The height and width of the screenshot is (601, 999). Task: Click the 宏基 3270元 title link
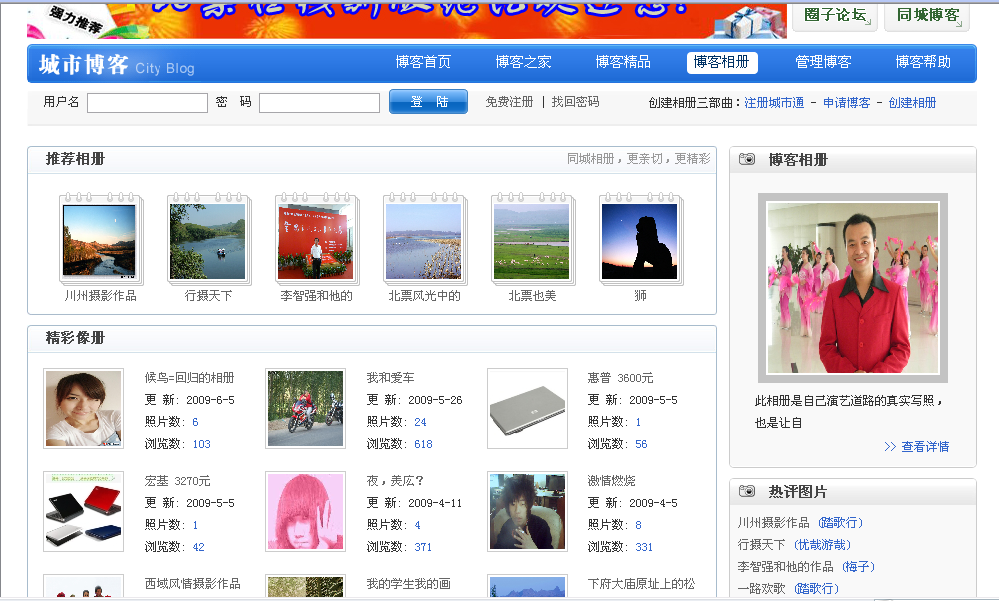pos(177,481)
